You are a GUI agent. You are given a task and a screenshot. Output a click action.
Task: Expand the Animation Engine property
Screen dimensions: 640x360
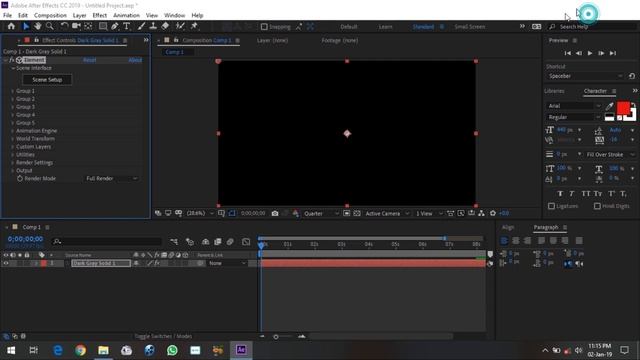tap(13, 131)
